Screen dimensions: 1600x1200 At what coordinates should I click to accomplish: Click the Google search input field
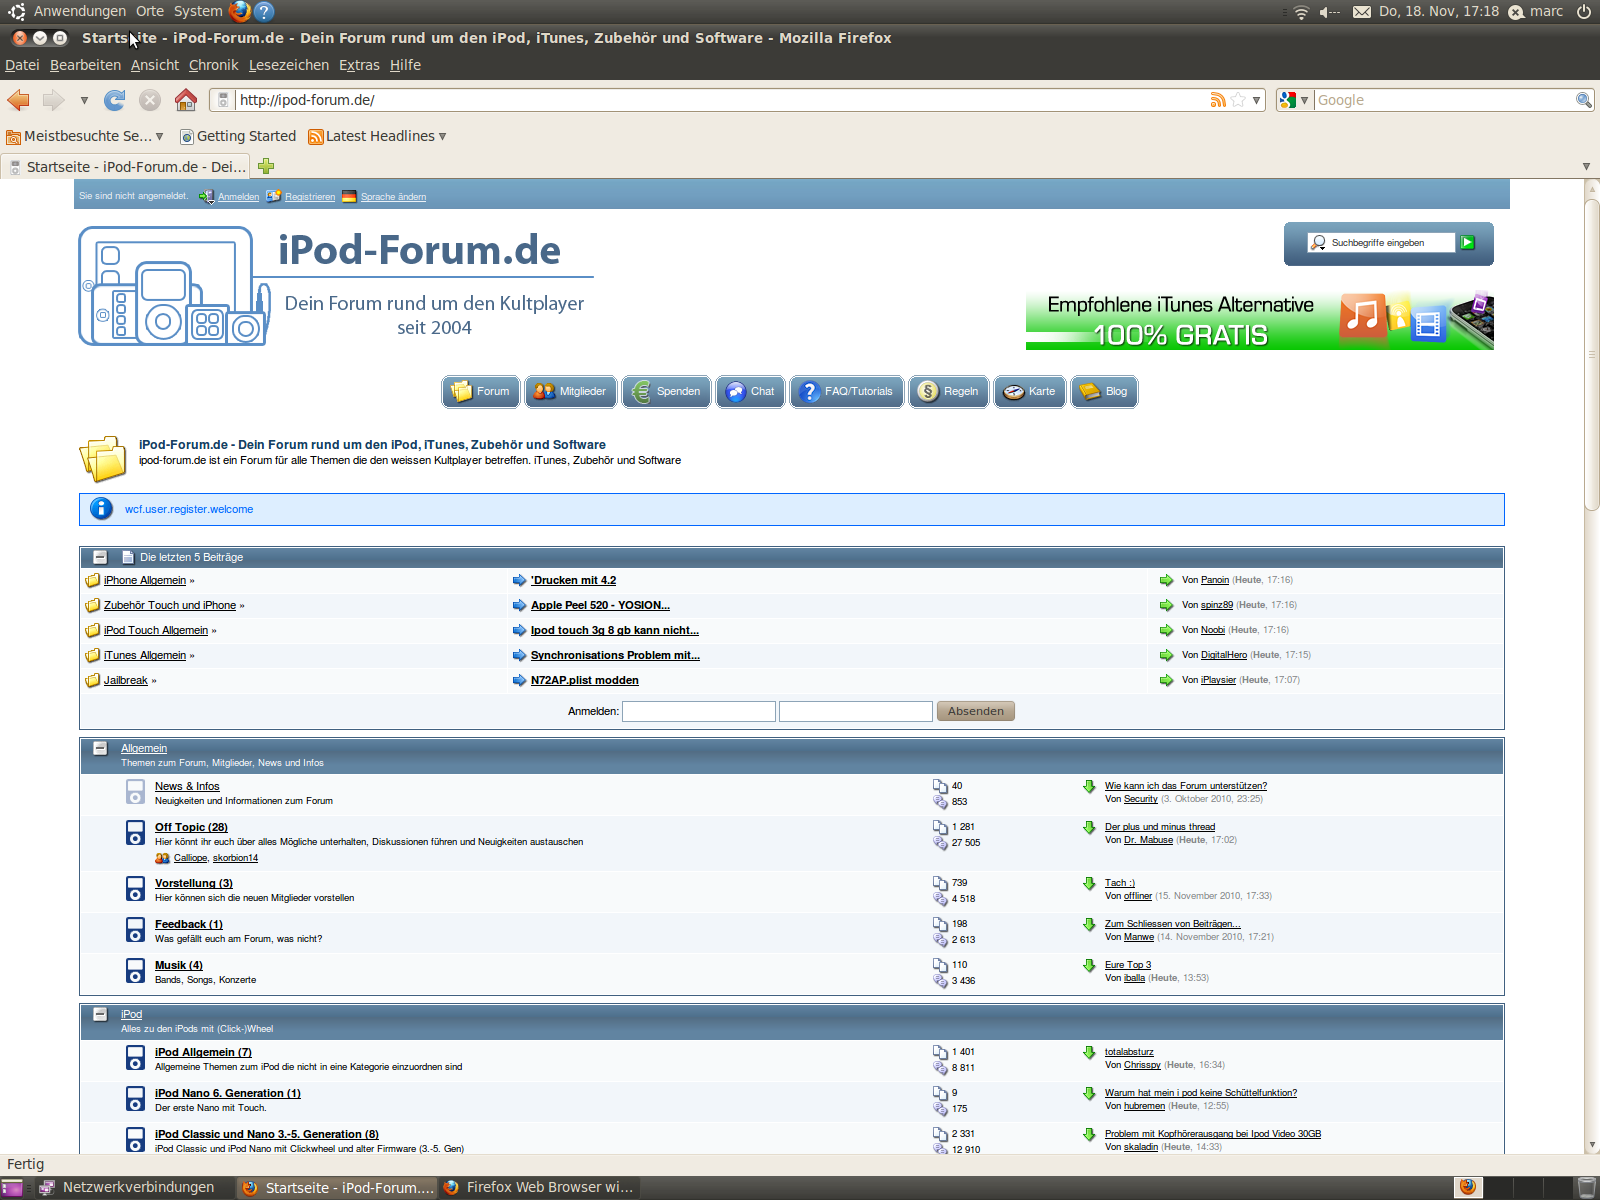tap(1445, 100)
